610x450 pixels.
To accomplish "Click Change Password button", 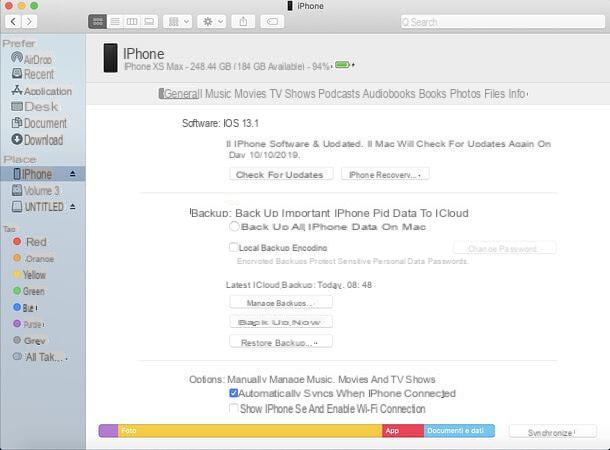I will coord(505,248).
